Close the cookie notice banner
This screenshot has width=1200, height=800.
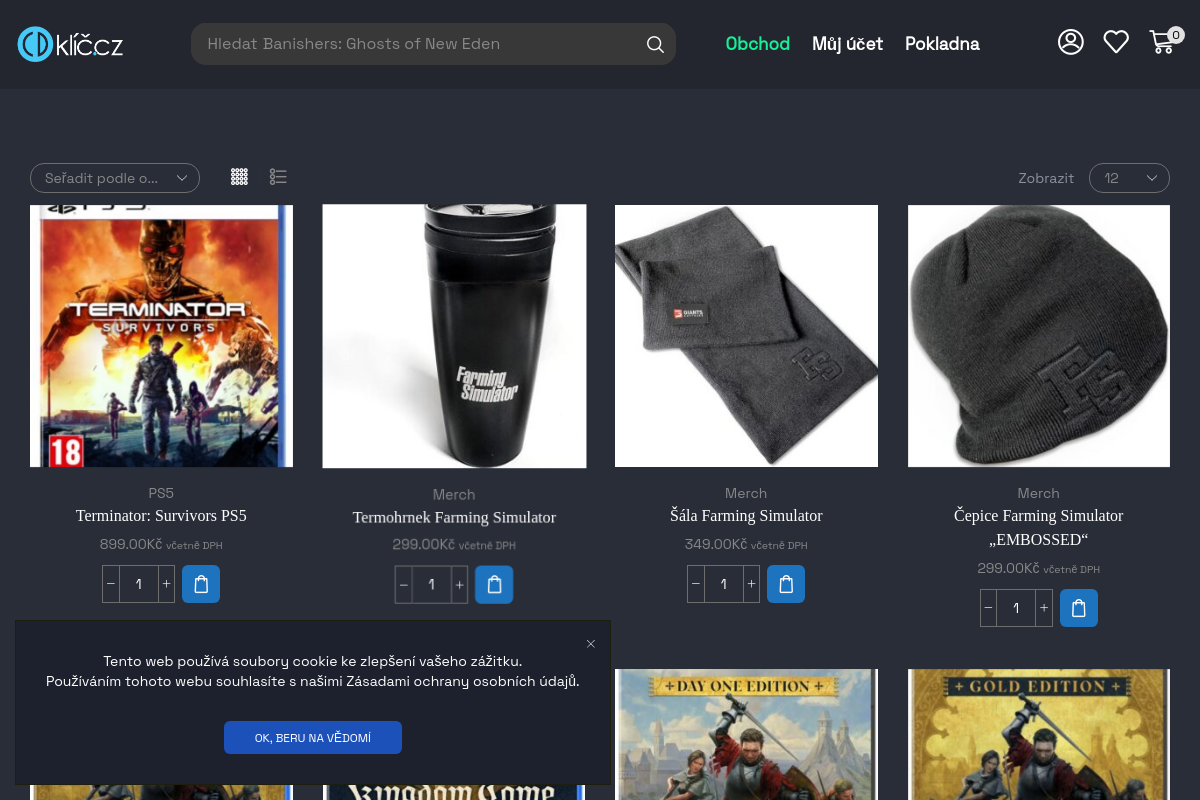pyautogui.click(x=591, y=644)
